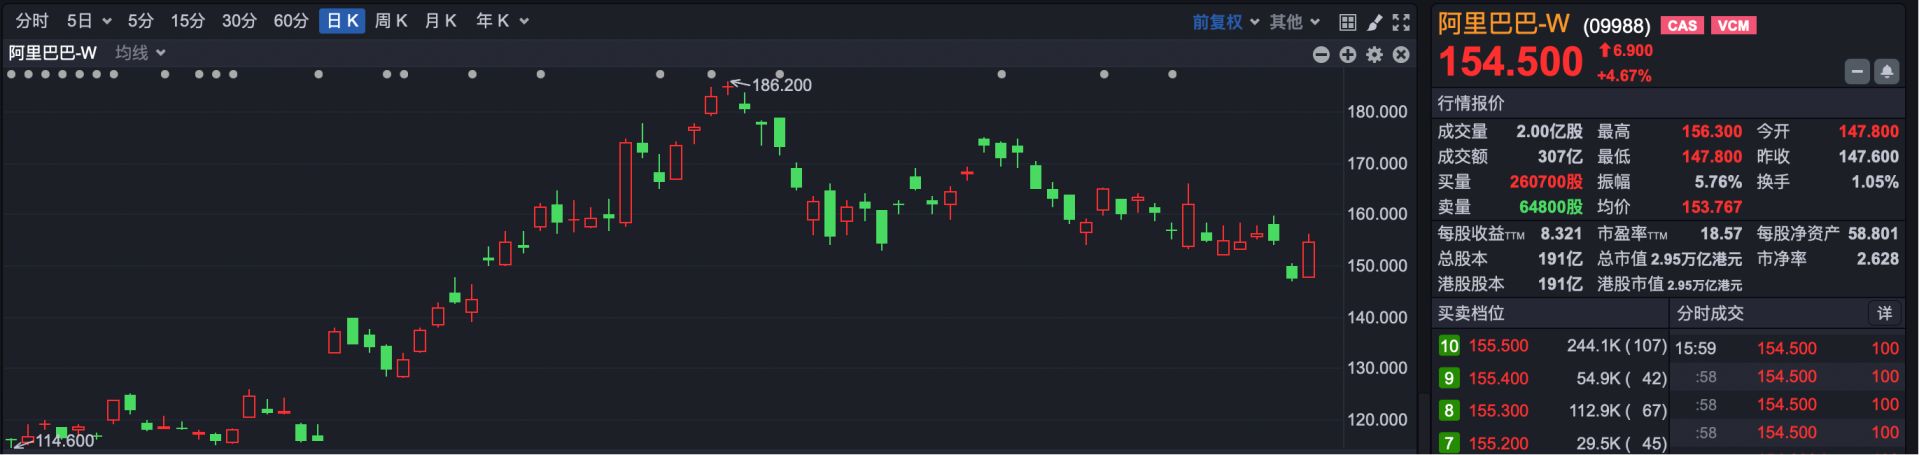Click the ask price 155.300

[x=1498, y=410]
